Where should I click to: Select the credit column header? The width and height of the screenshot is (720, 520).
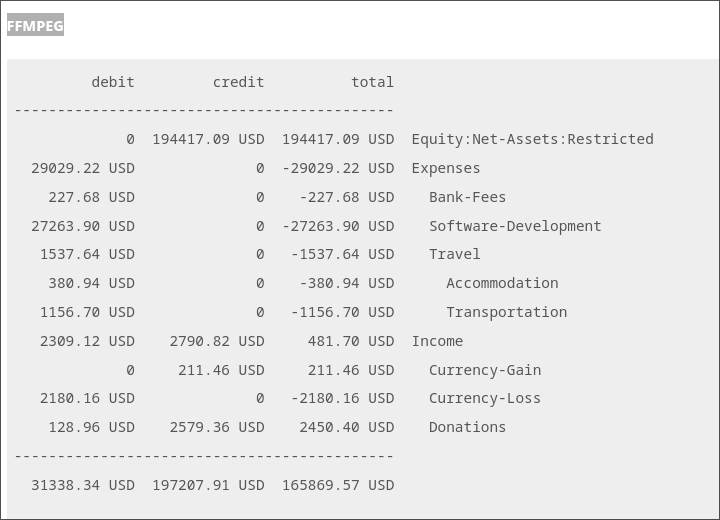click(238, 82)
